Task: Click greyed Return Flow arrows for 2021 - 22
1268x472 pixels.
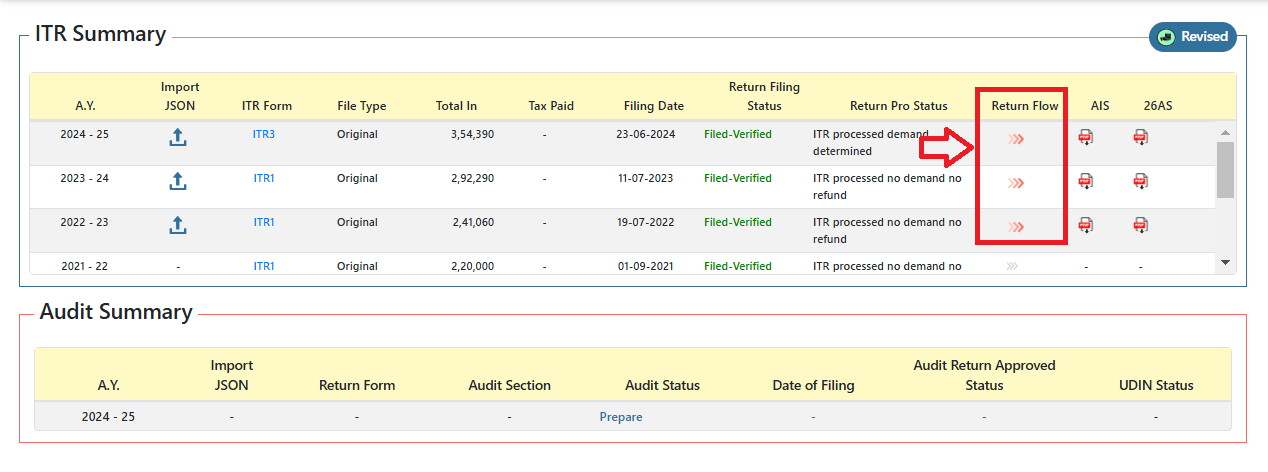Action: click(1012, 266)
